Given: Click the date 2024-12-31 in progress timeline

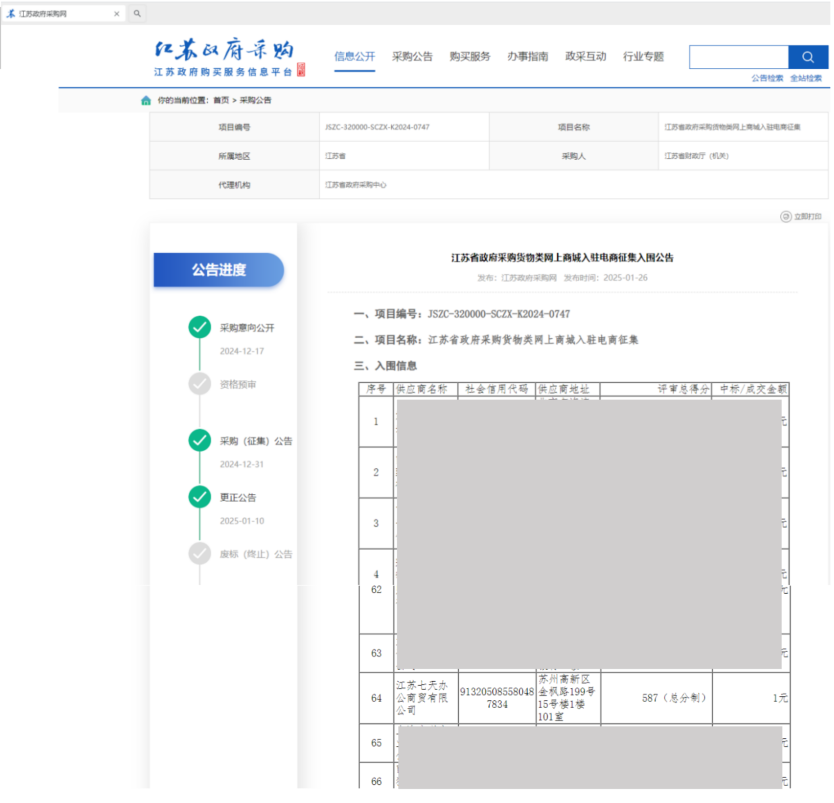Looking at the screenshot, I should 242,464.
